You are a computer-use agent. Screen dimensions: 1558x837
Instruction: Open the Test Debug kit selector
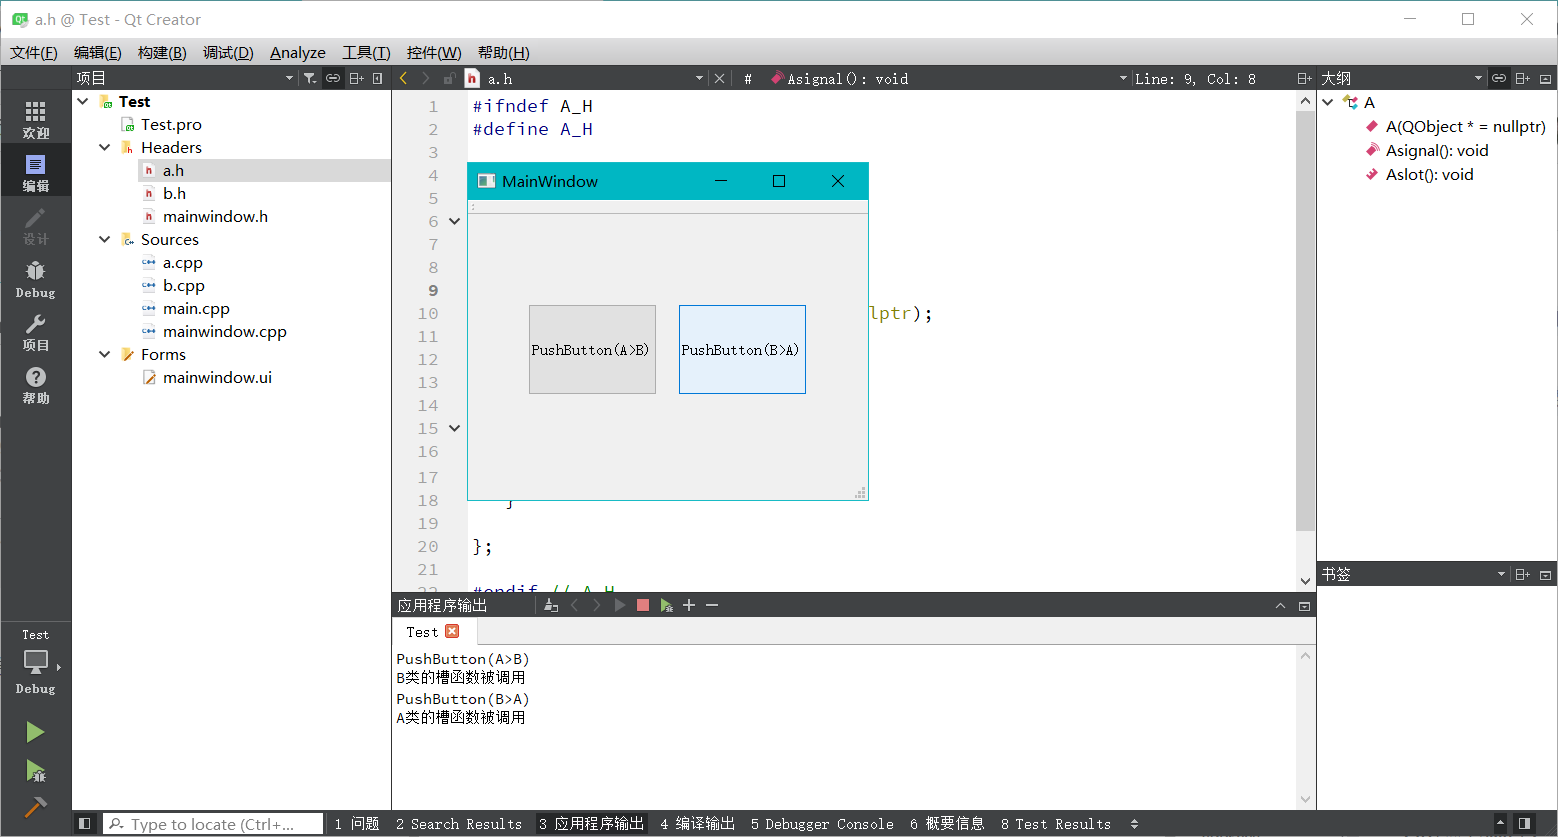(36, 661)
